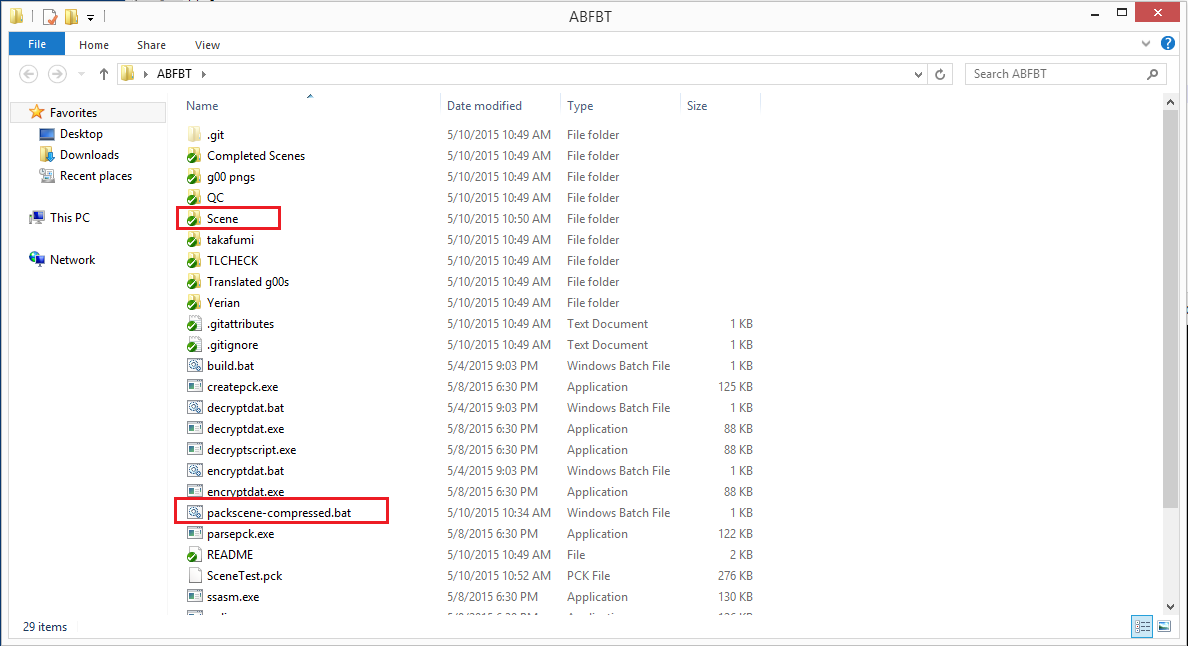Select the build.bat batch file icon
The image size is (1188, 646).
195,366
